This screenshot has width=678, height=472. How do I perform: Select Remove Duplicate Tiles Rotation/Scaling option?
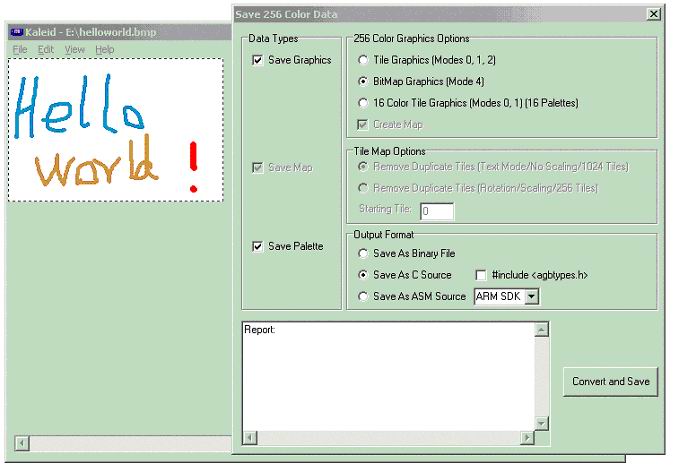click(363, 188)
